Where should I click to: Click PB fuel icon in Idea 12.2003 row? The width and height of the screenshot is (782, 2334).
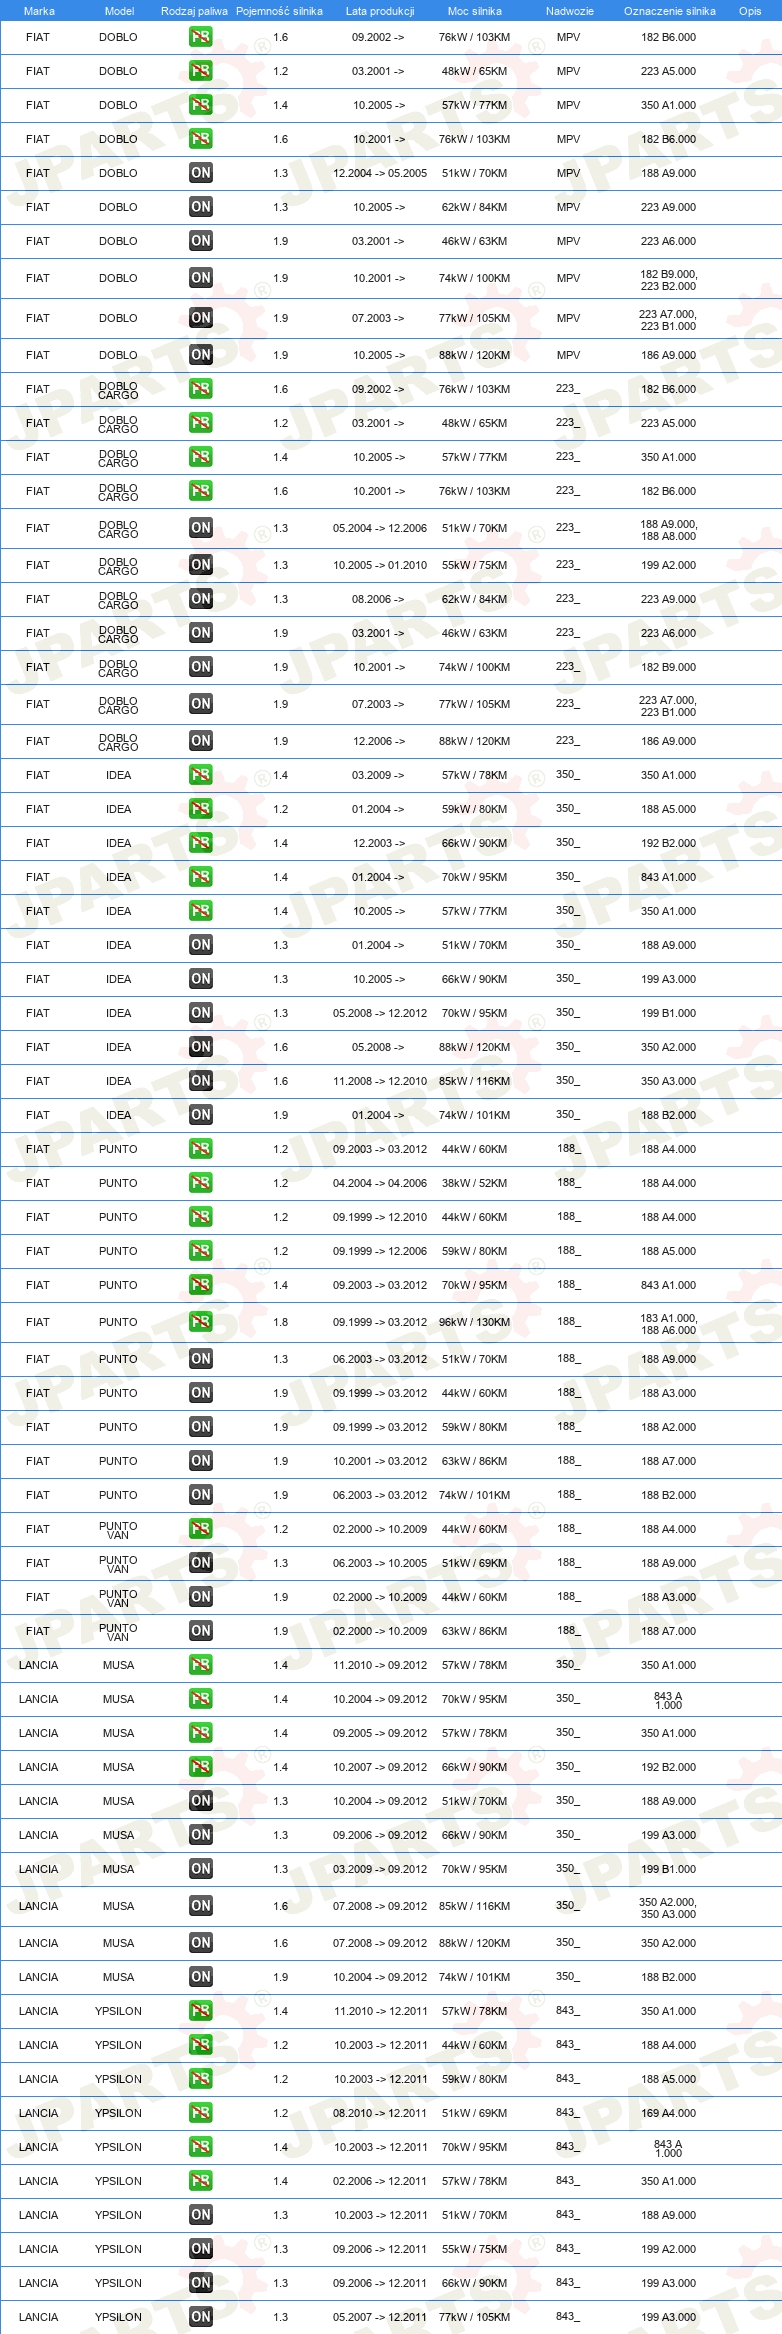point(201,843)
